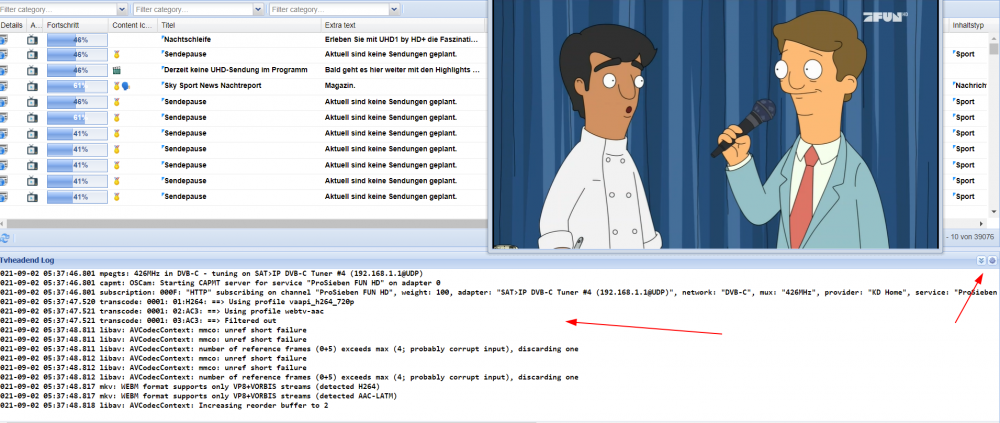Viewport: 1000px width, 423px height.
Task: Open details icon for Sky Sport News Nachtreport
Action: tap(4, 86)
